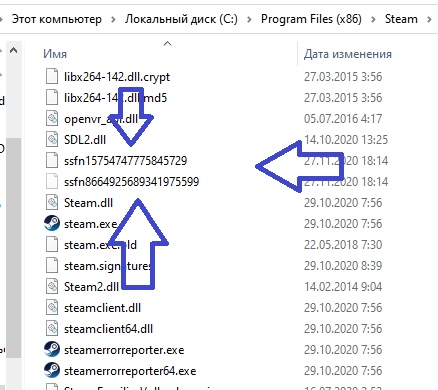Select the libx264-142.dll.crypt file icon
The width and height of the screenshot is (438, 390).
coord(52,77)
